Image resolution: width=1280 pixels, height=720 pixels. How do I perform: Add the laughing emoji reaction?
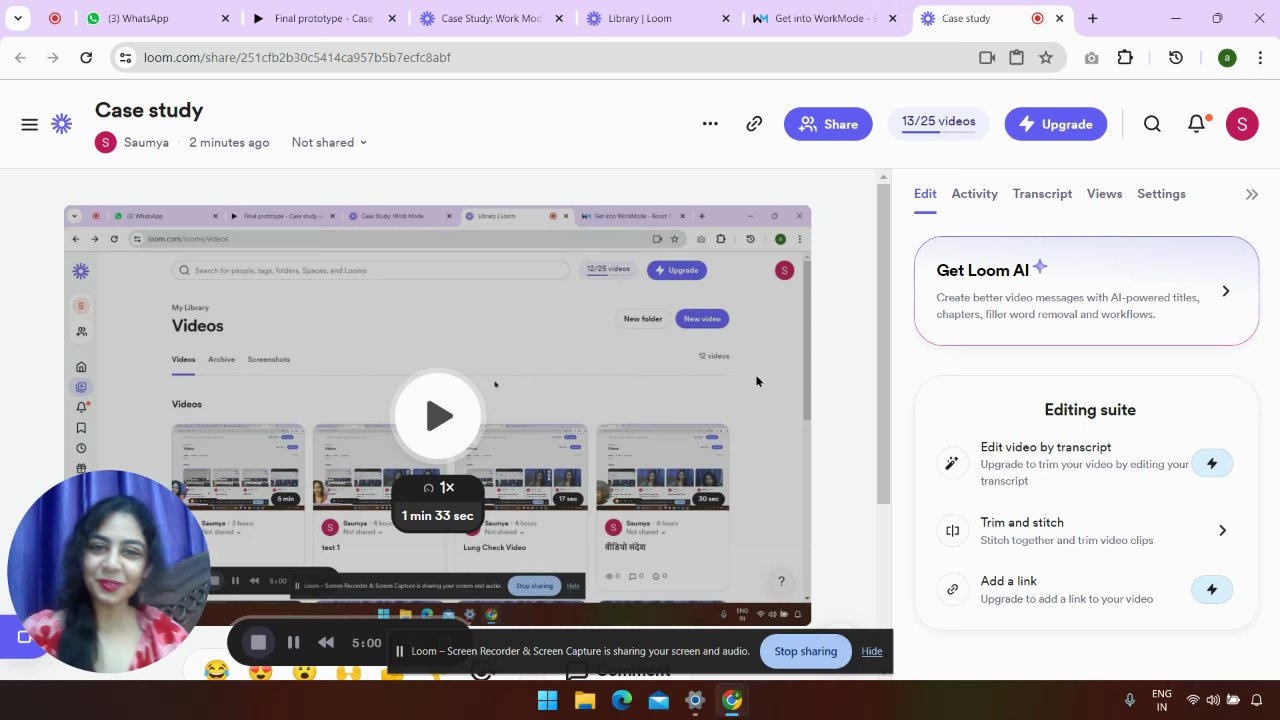pyautogui.click(x=216, y=671)
